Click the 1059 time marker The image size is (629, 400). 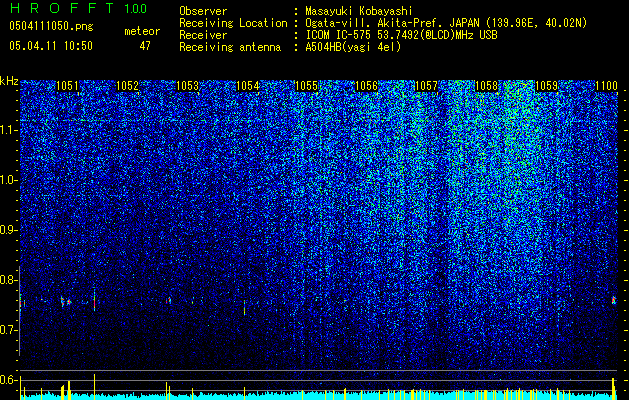click(x=546, y=86)
